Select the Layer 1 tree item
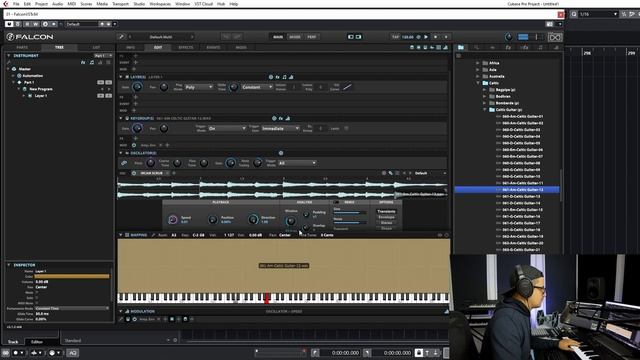Image resolution: width=640 pixels, height=360 pixels. click(x=41, y=96)
